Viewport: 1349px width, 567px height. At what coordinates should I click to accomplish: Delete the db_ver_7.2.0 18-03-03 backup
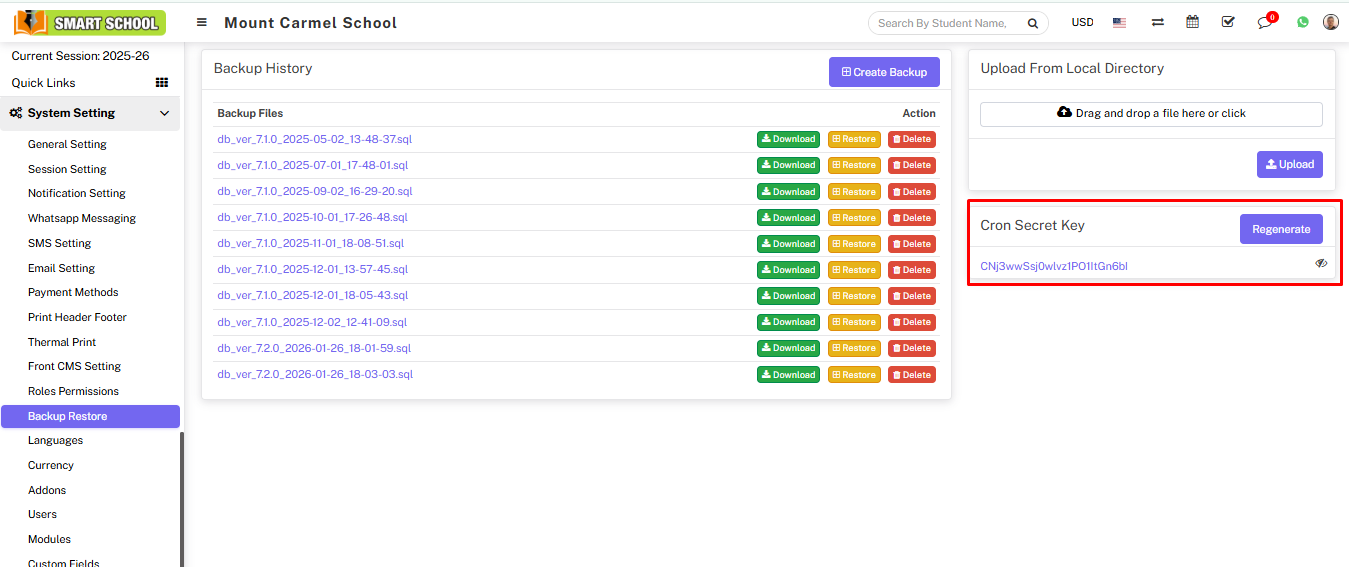pyautogui.click(x=911, y=375)
